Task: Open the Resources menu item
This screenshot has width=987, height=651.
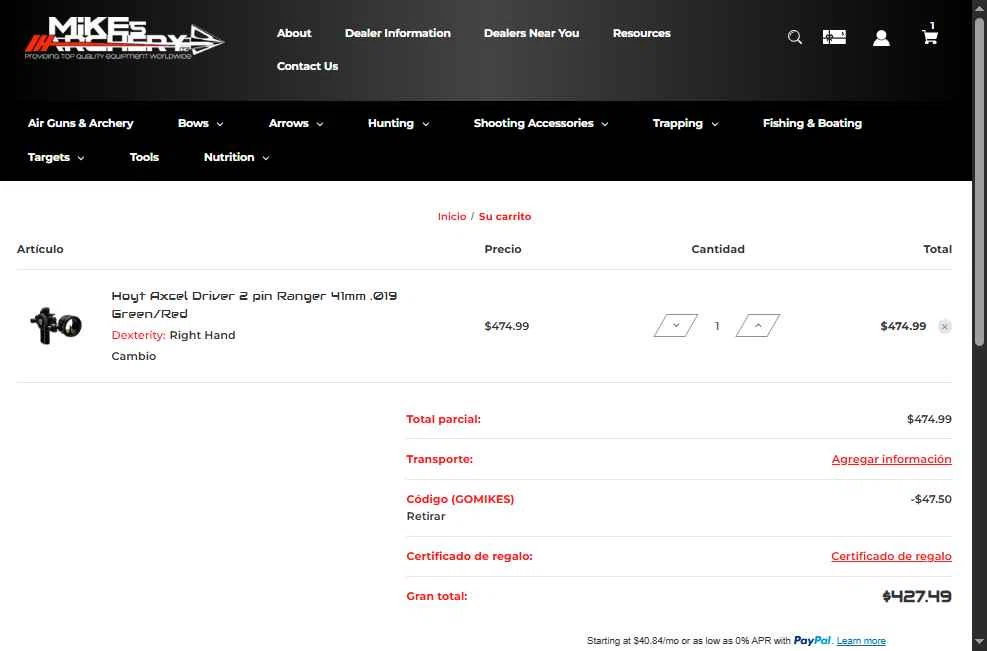Action: [641, 33]
